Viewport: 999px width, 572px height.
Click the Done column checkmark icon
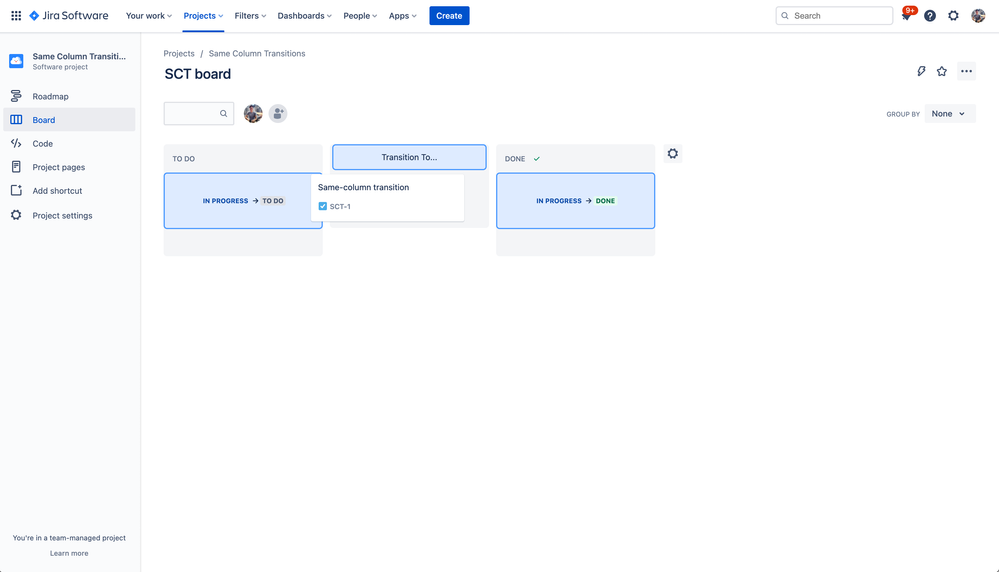[x=536, y=159]
